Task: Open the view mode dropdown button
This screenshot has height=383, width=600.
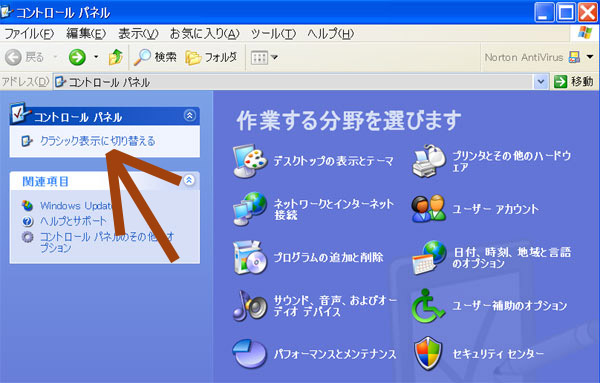Action: [x=264, y=58]
